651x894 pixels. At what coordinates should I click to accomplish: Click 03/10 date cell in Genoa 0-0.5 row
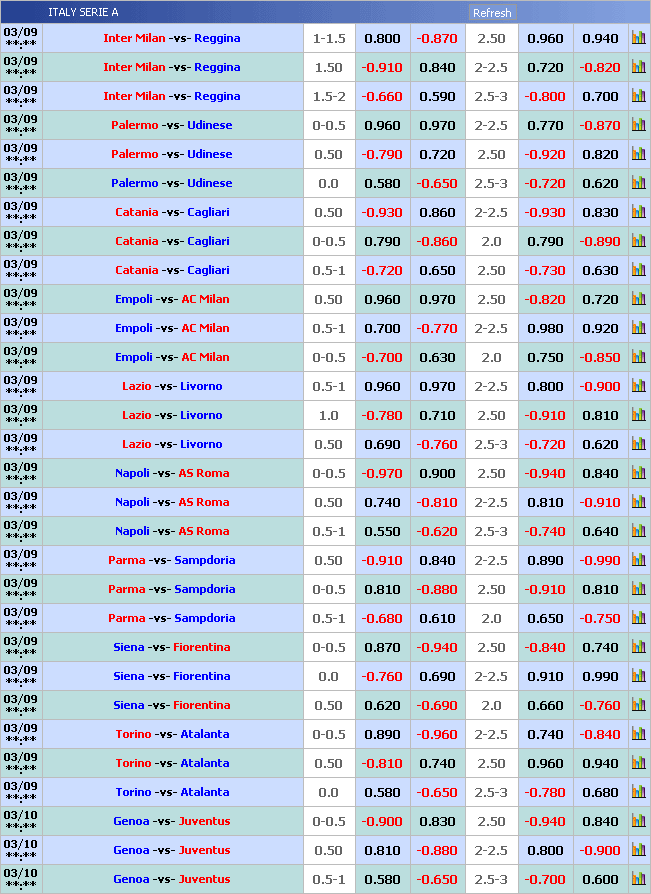pyautogui.click(x=21, y=820)
